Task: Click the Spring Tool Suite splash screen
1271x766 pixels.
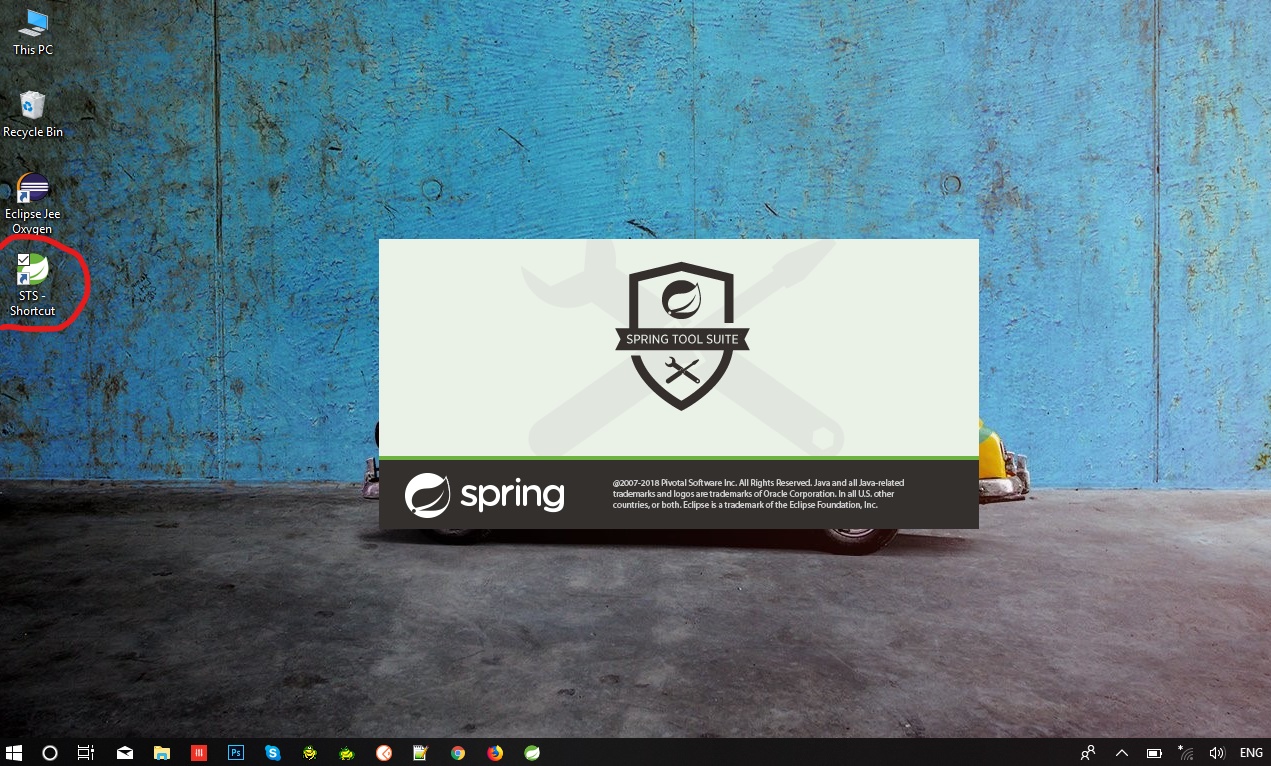Action: click(x=679, y=384)
